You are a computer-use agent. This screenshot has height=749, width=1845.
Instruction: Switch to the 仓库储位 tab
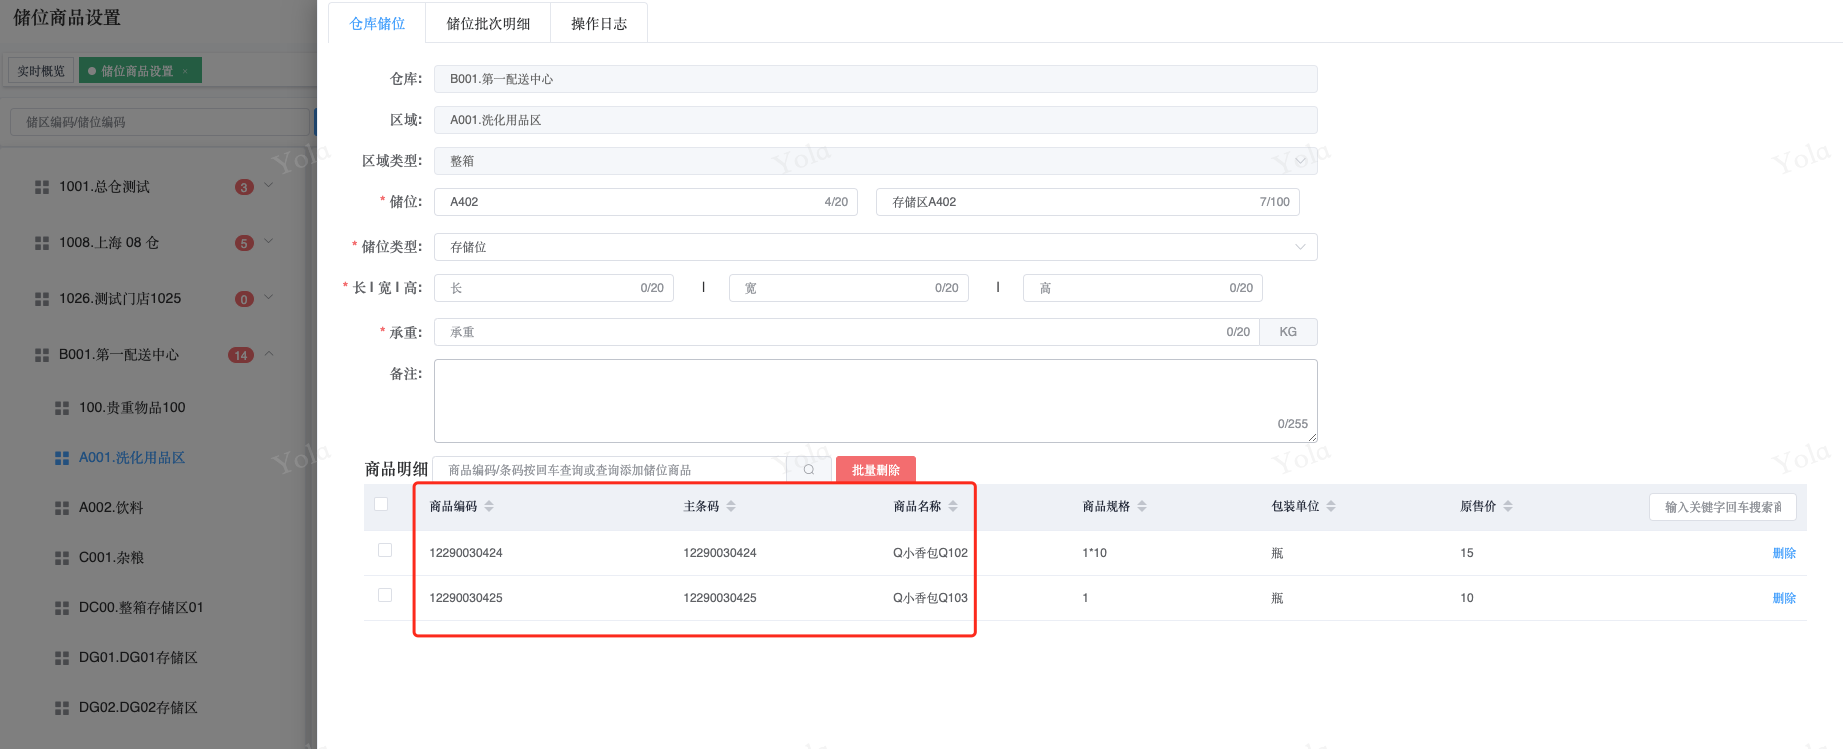pyautogui.click(x=377, y=23)
